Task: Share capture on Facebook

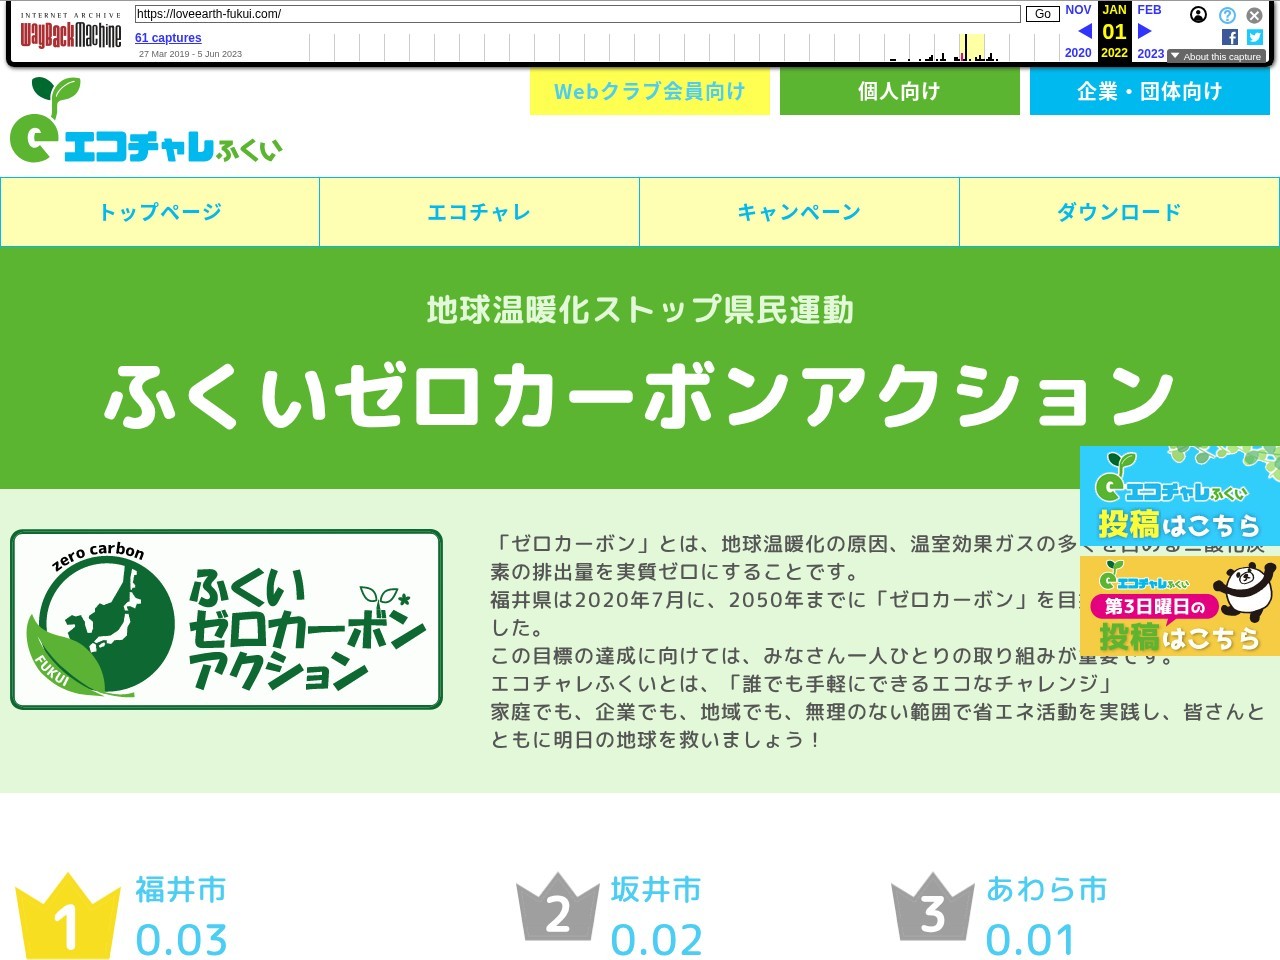Action: coord(1230,37)
